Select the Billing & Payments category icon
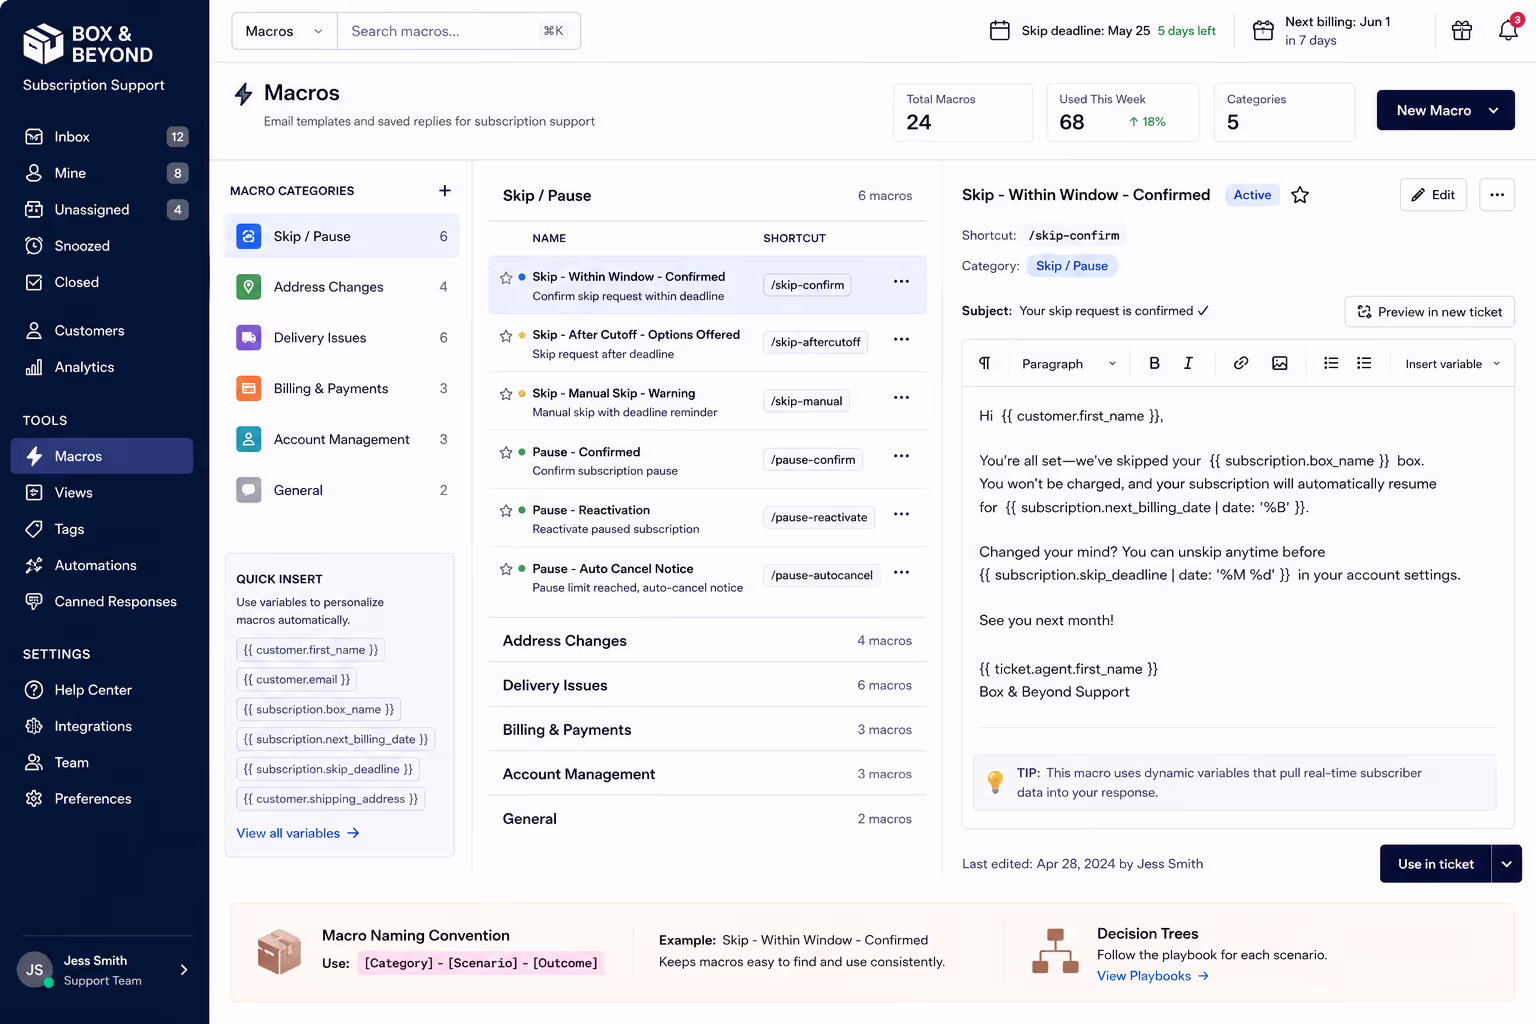Screen dimensions: 1536x1024 tap(249, 388)
